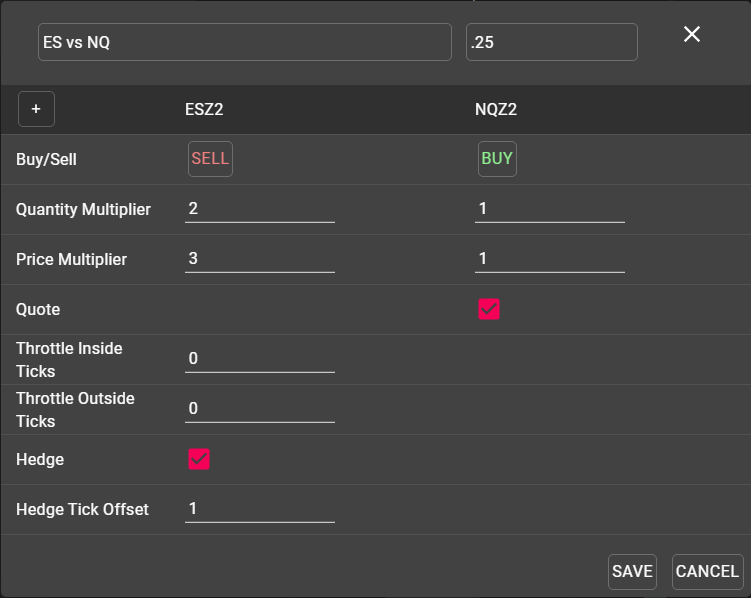Viewport: 751px width, 598px height.
Task: Edit the NQZ2 Quantity Multiplier field
Action: pyautogui.click(x=549, y=209)
